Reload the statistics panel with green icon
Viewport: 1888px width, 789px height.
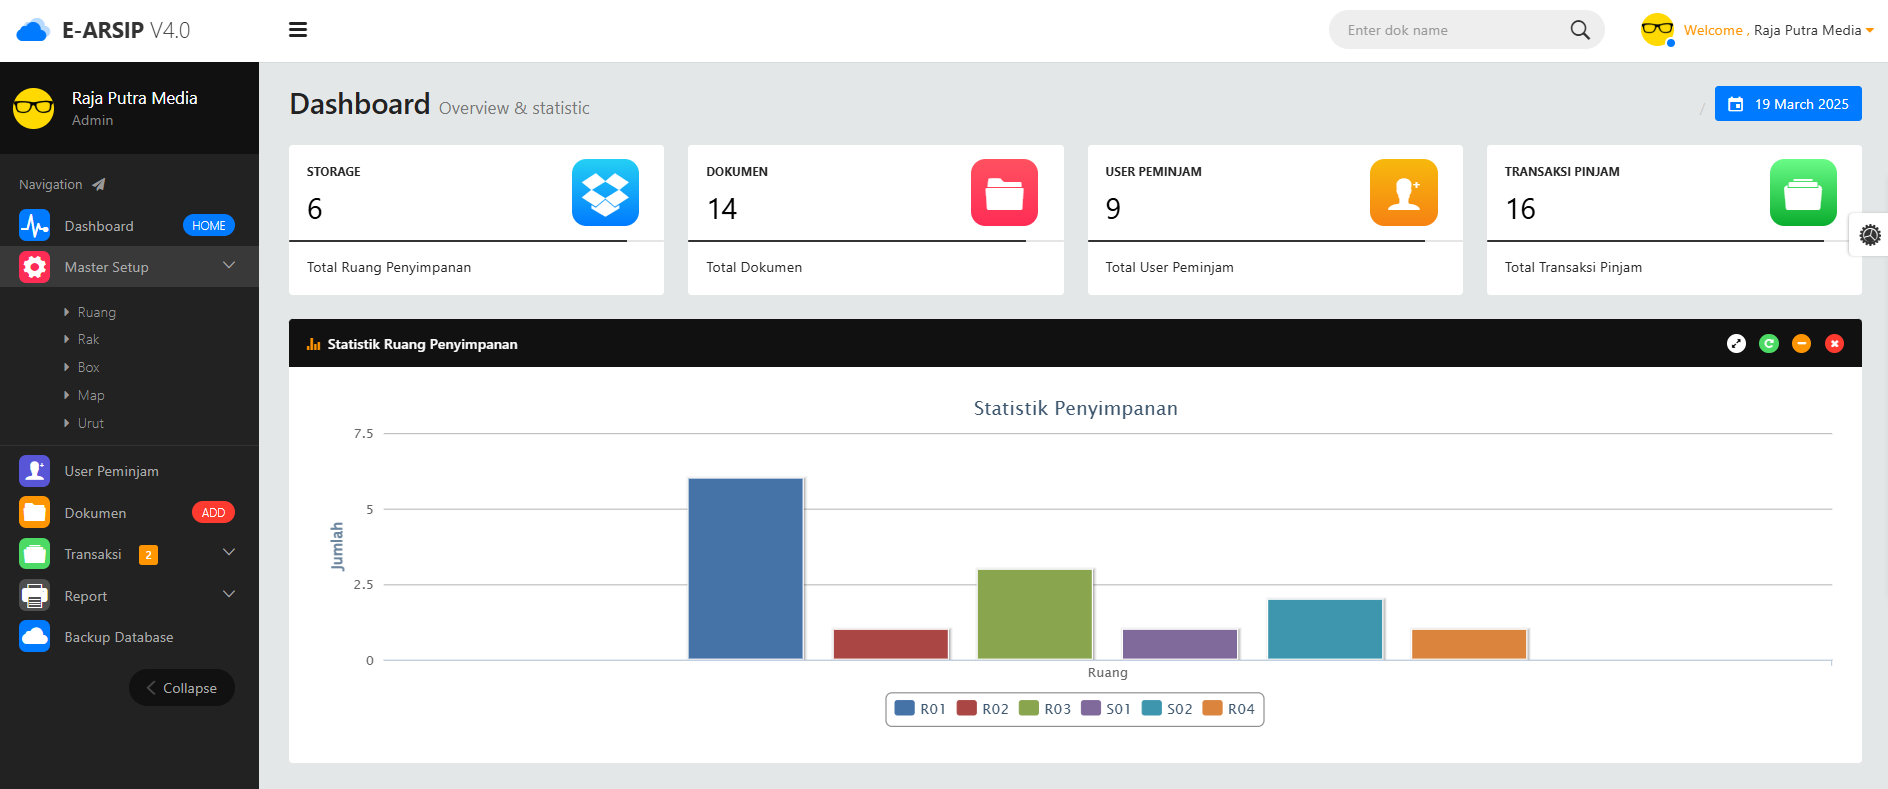coord(1769,344)
